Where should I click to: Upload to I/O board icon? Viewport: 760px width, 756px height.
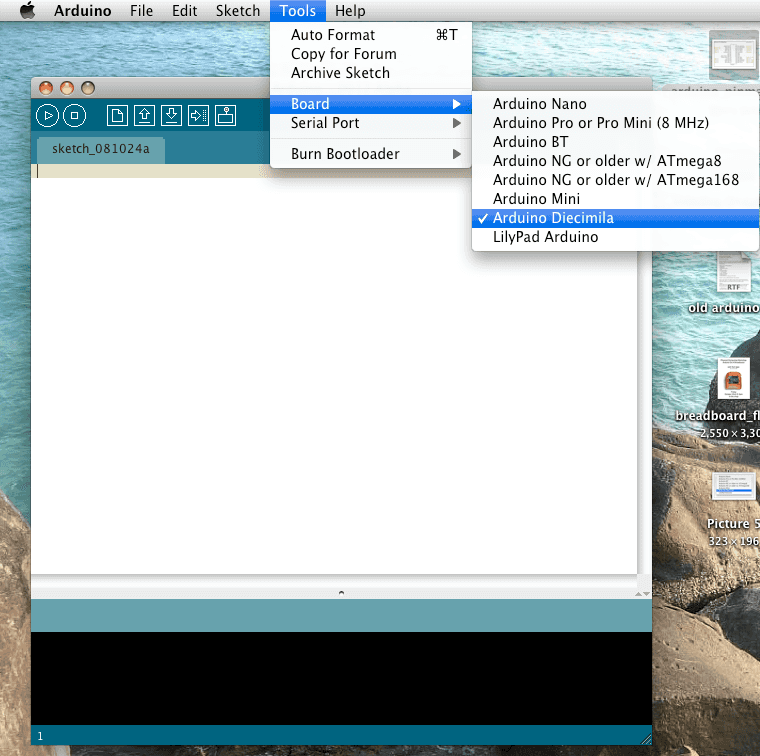tap(198, 116)
